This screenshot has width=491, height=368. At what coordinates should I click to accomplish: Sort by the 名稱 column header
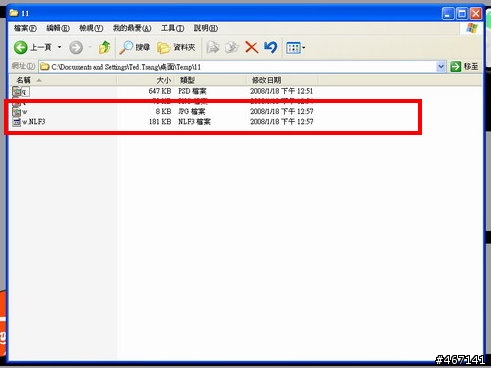(x=63, y=80)
